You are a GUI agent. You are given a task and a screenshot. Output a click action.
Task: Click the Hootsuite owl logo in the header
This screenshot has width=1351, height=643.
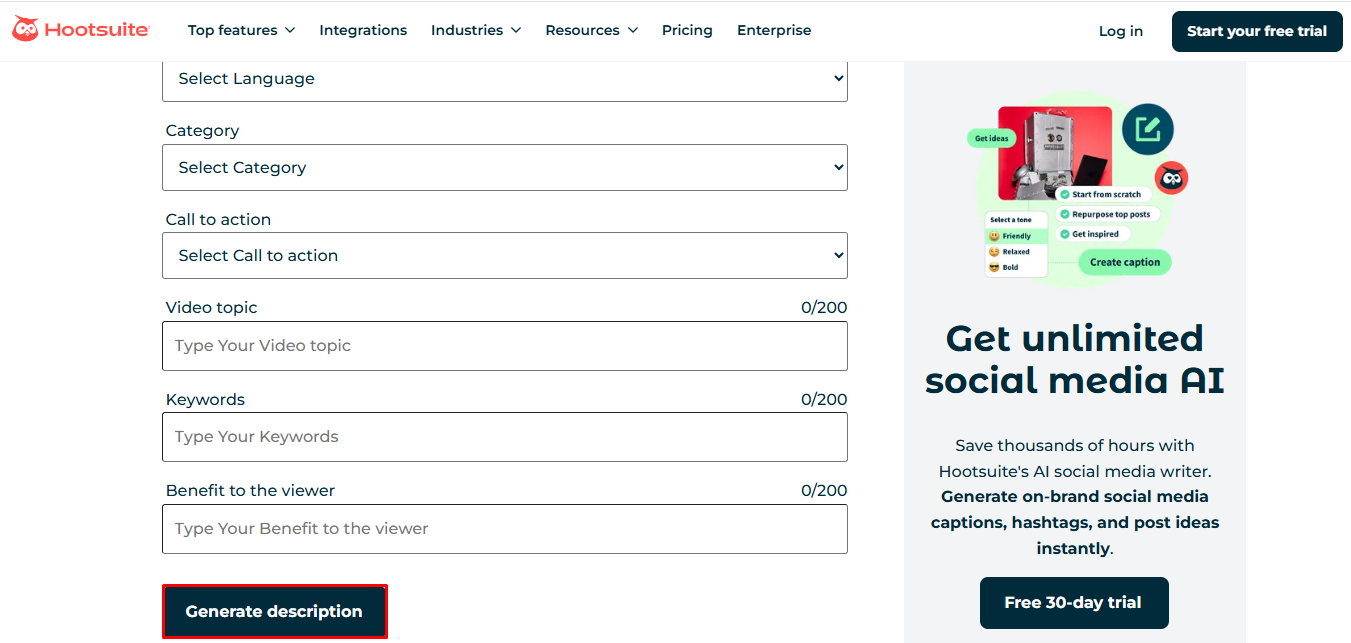point(25,29)
